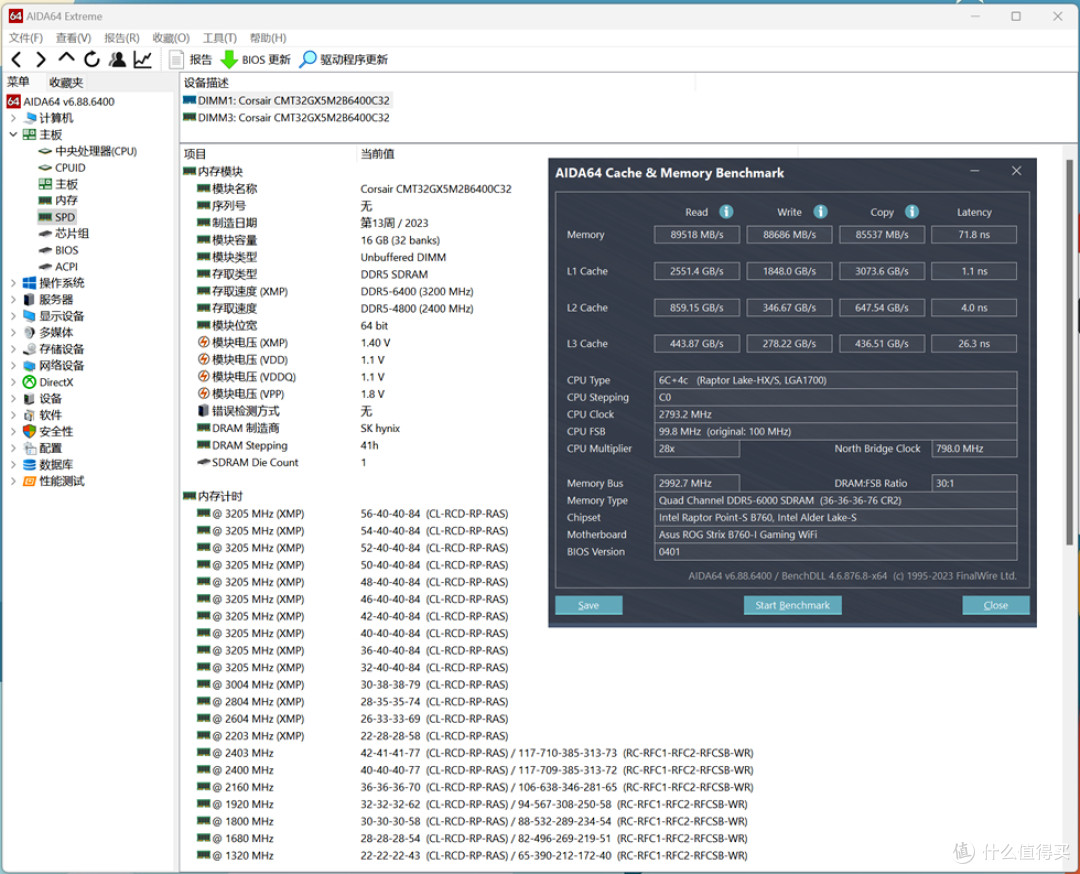
Task: Click the Refresh toolbar icon
Action: point(92,60)
